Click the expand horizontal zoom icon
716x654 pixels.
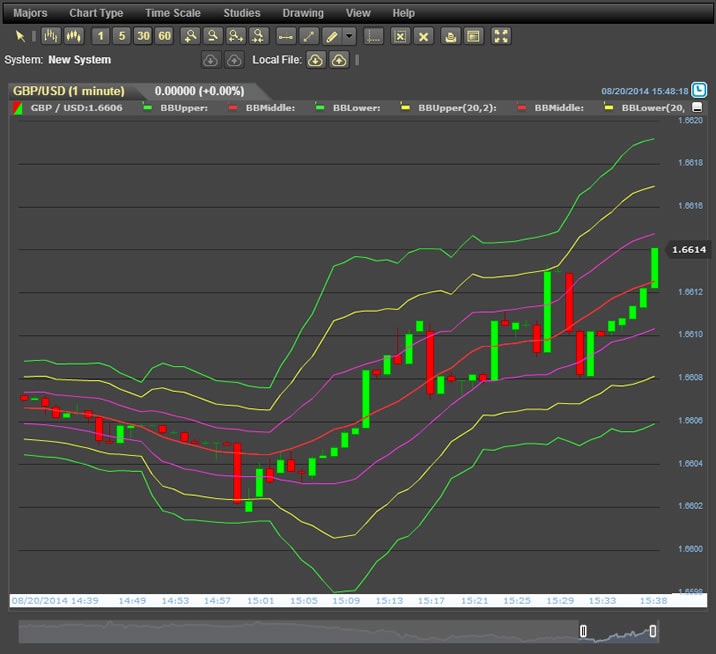coord(236,36)
